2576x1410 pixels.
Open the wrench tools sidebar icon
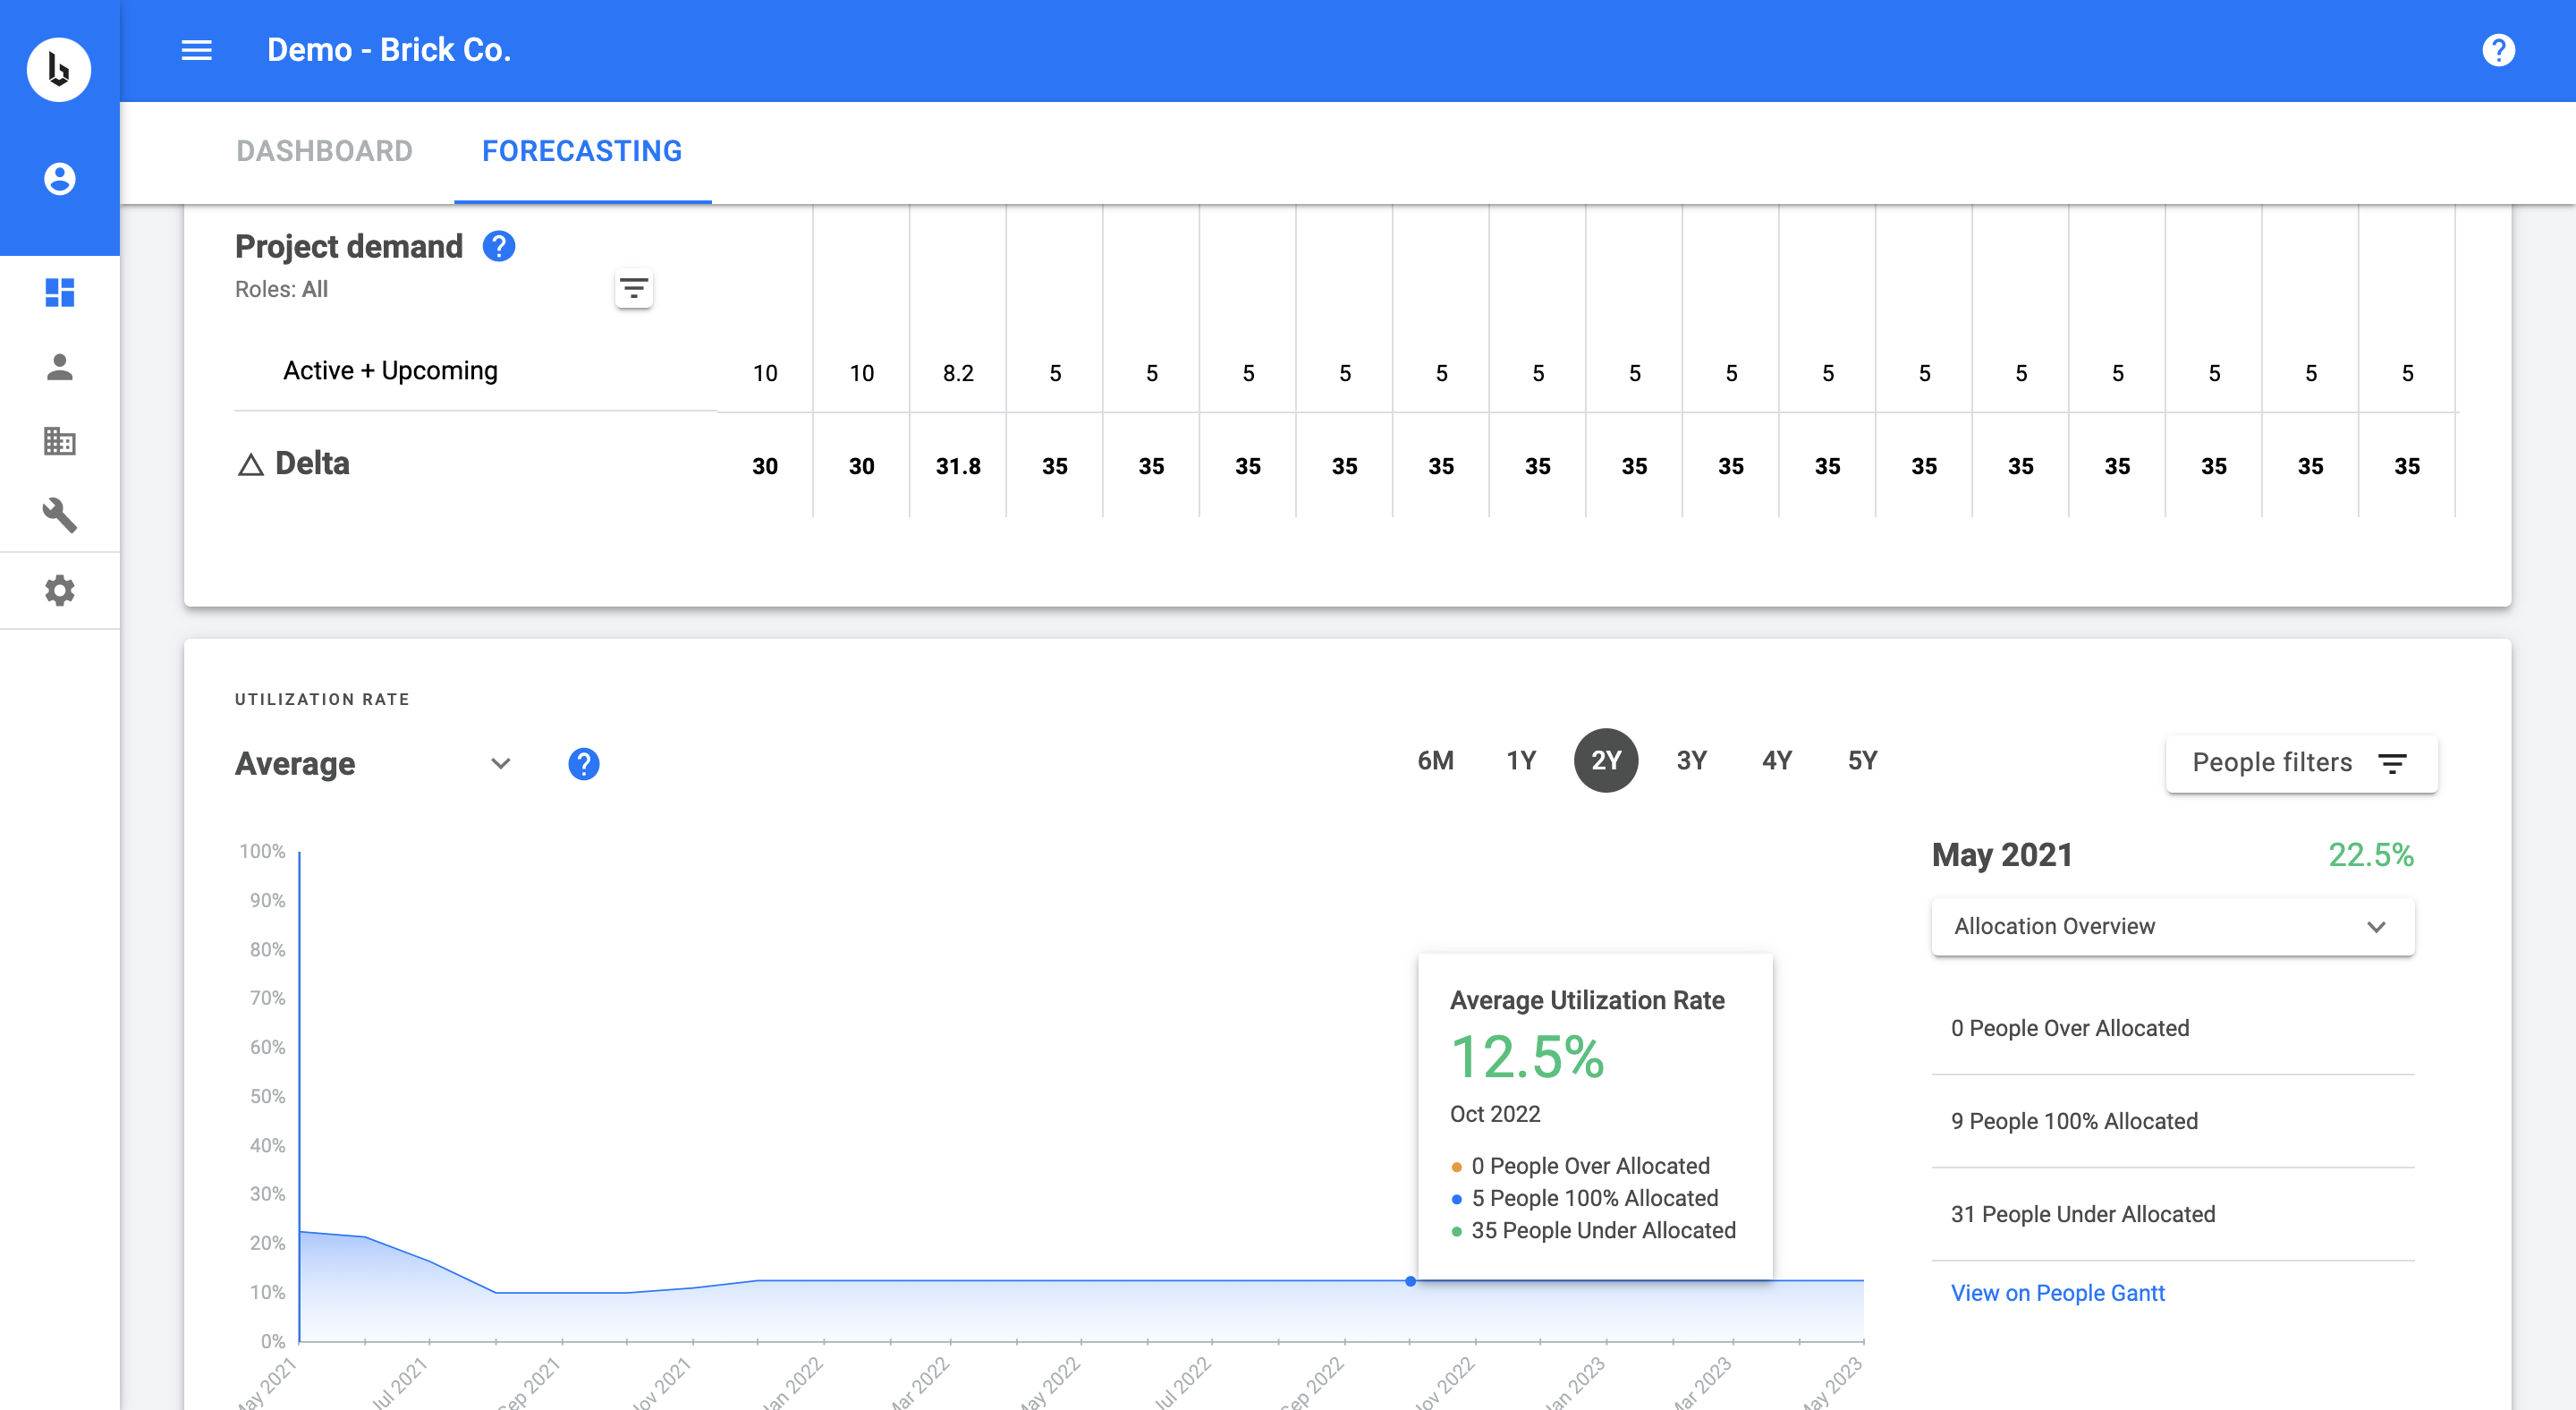coord(59,515)
